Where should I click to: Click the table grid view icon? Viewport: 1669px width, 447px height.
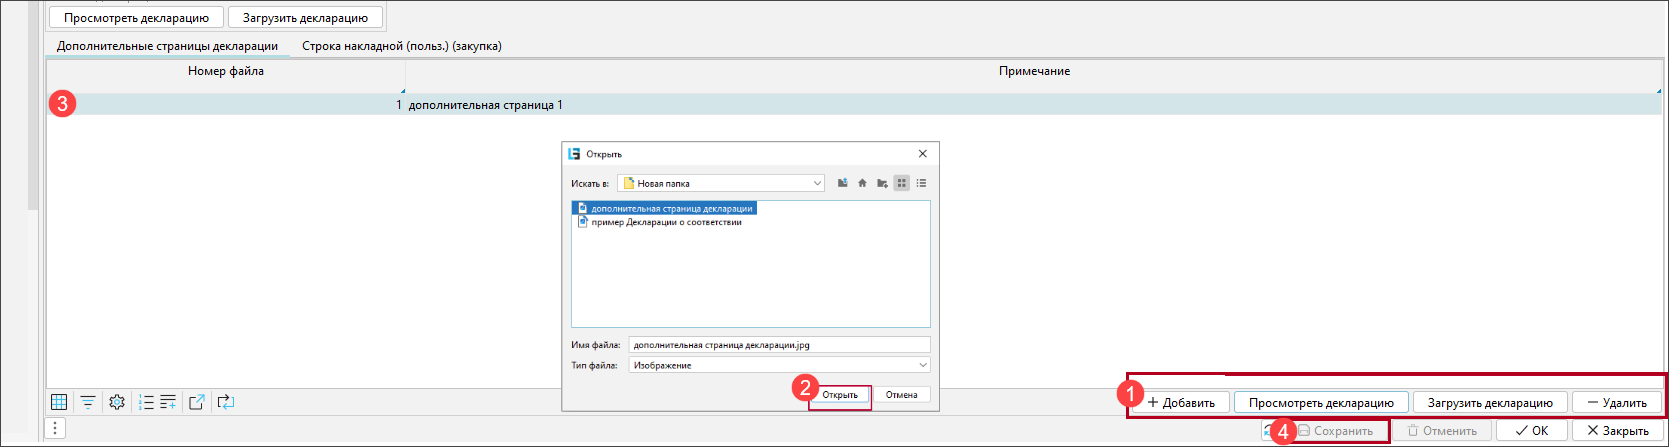(59, 402)
